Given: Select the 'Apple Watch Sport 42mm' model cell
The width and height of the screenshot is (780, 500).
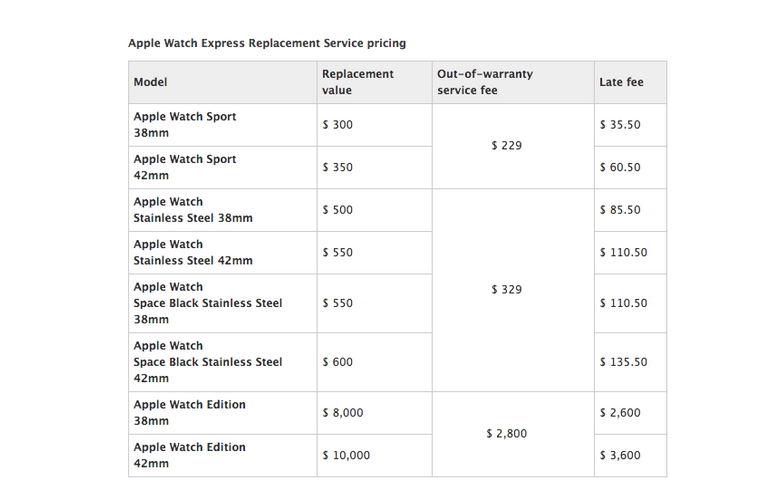Looking at the screenshot, I should click(223, 168).
